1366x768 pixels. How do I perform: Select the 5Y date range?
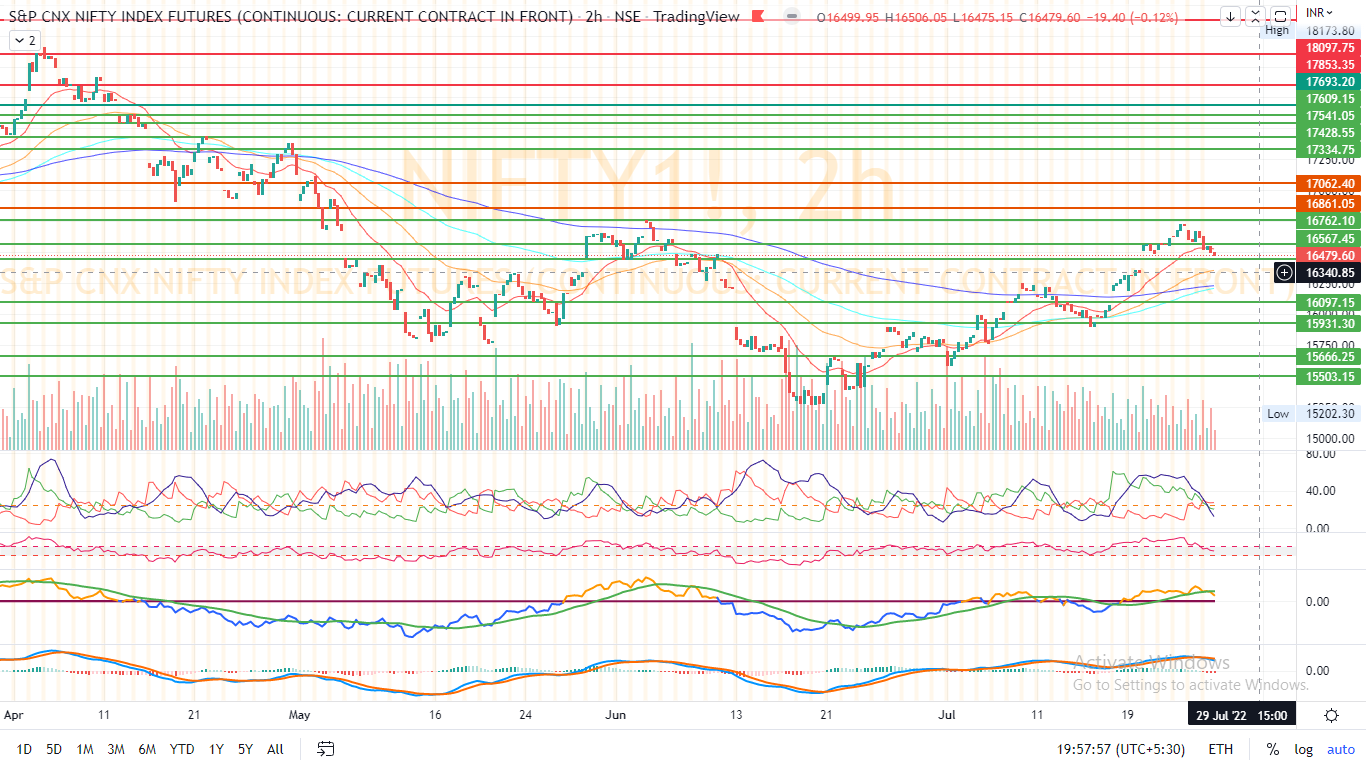coord(245,749)
